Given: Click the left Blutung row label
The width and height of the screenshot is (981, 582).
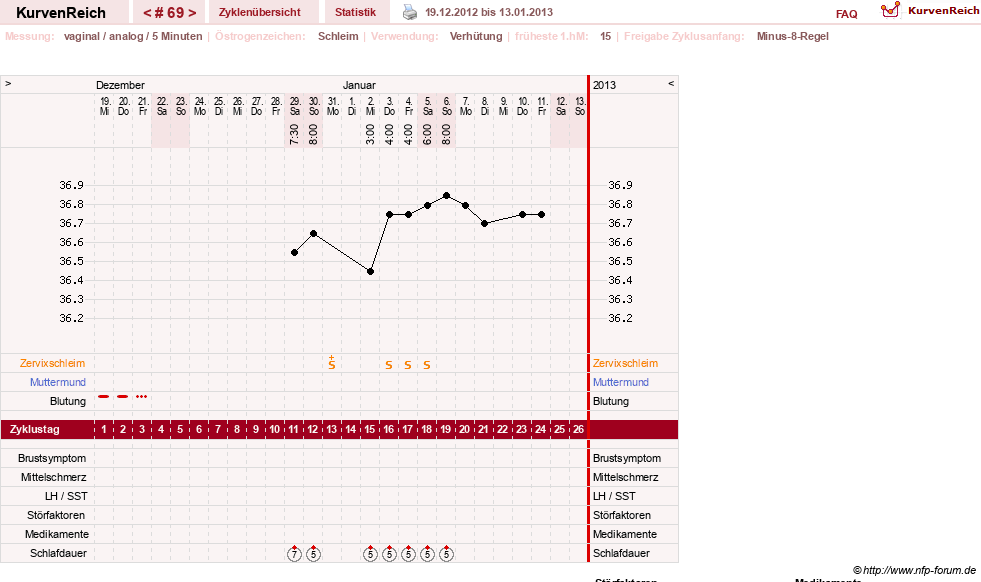Looking at the screenshot, I should click(x=68, y=401).
